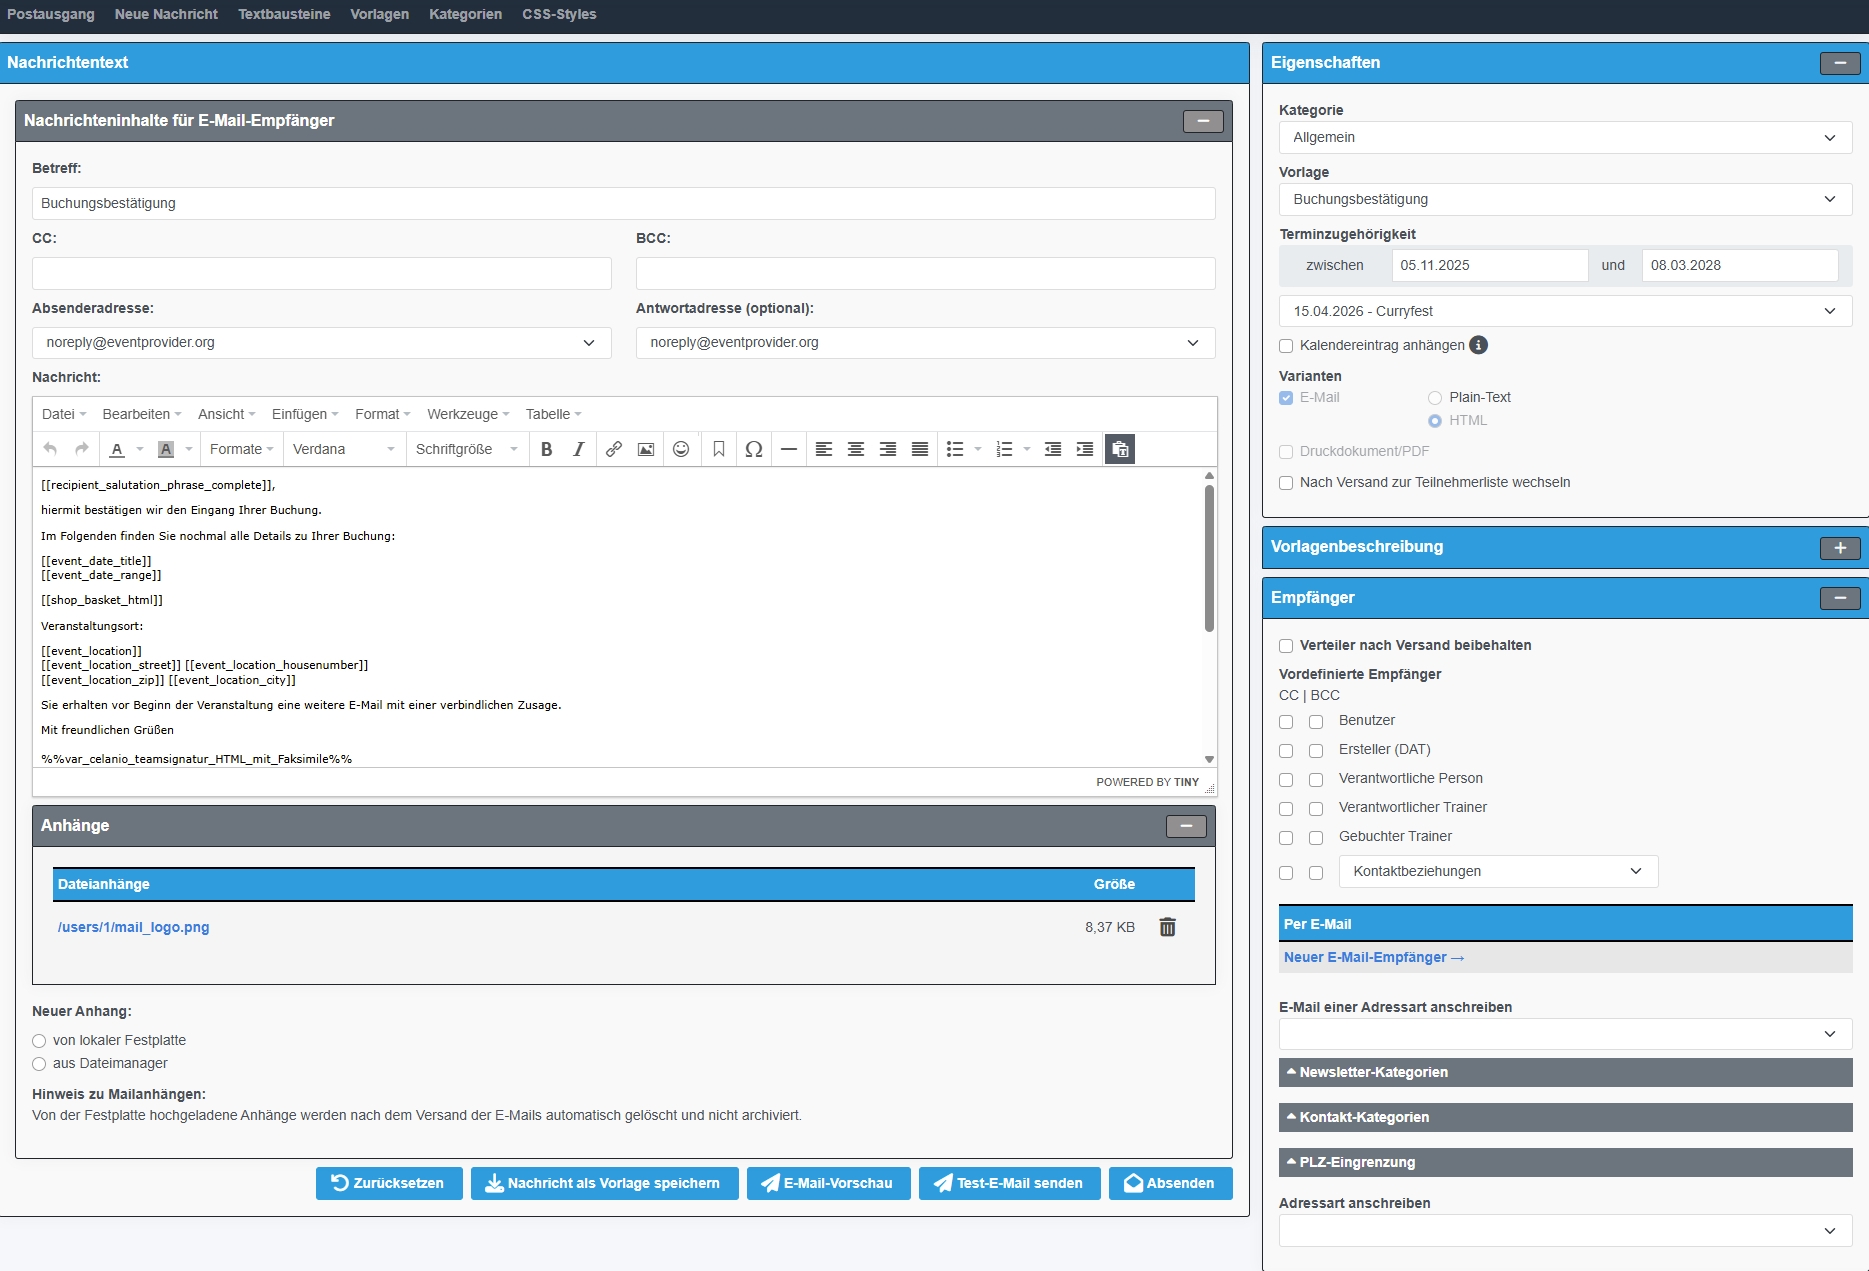Open the Vorlage dropdown

coord(1565,200)
